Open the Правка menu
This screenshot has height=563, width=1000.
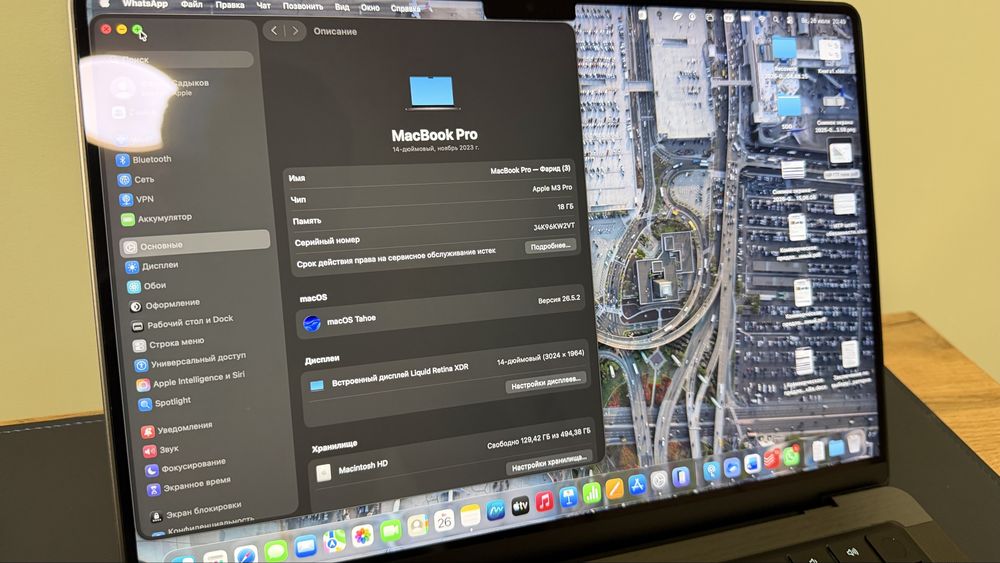[230, 5]
